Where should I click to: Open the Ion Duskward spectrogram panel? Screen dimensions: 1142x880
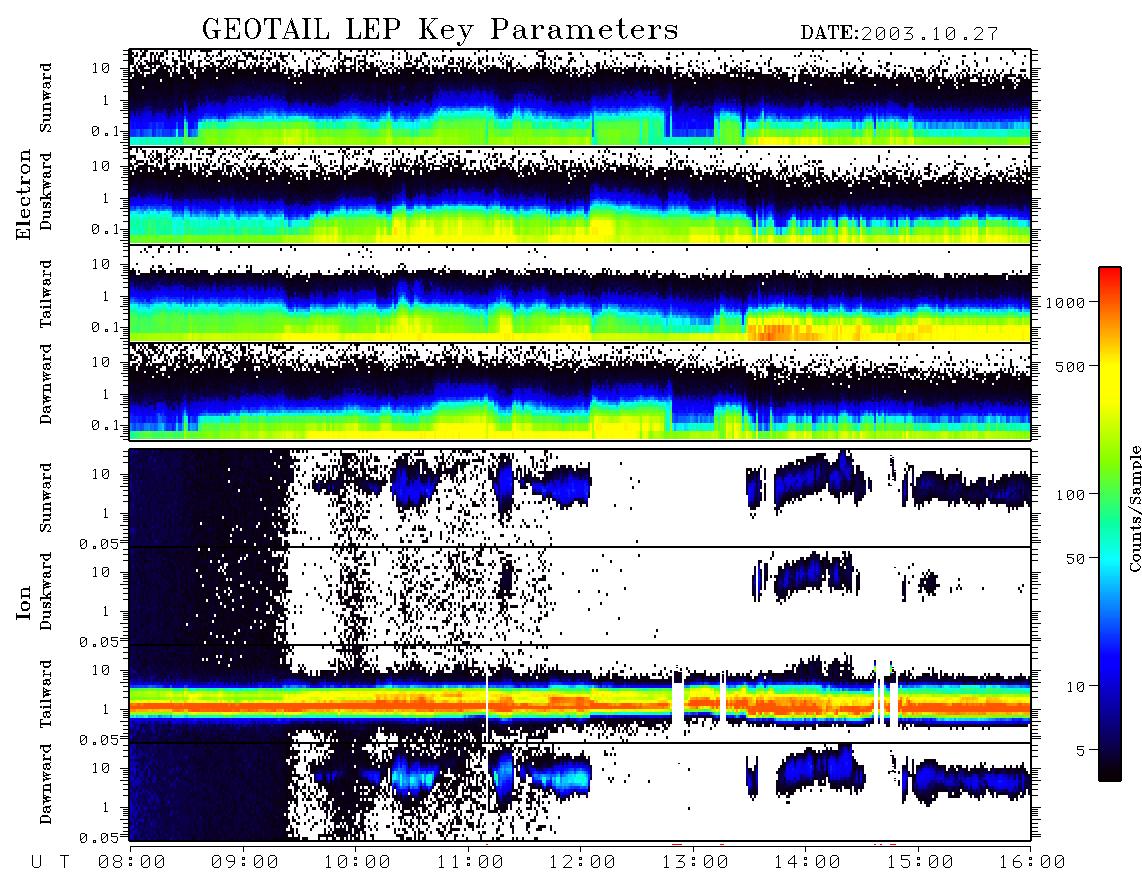pos(580,596)
